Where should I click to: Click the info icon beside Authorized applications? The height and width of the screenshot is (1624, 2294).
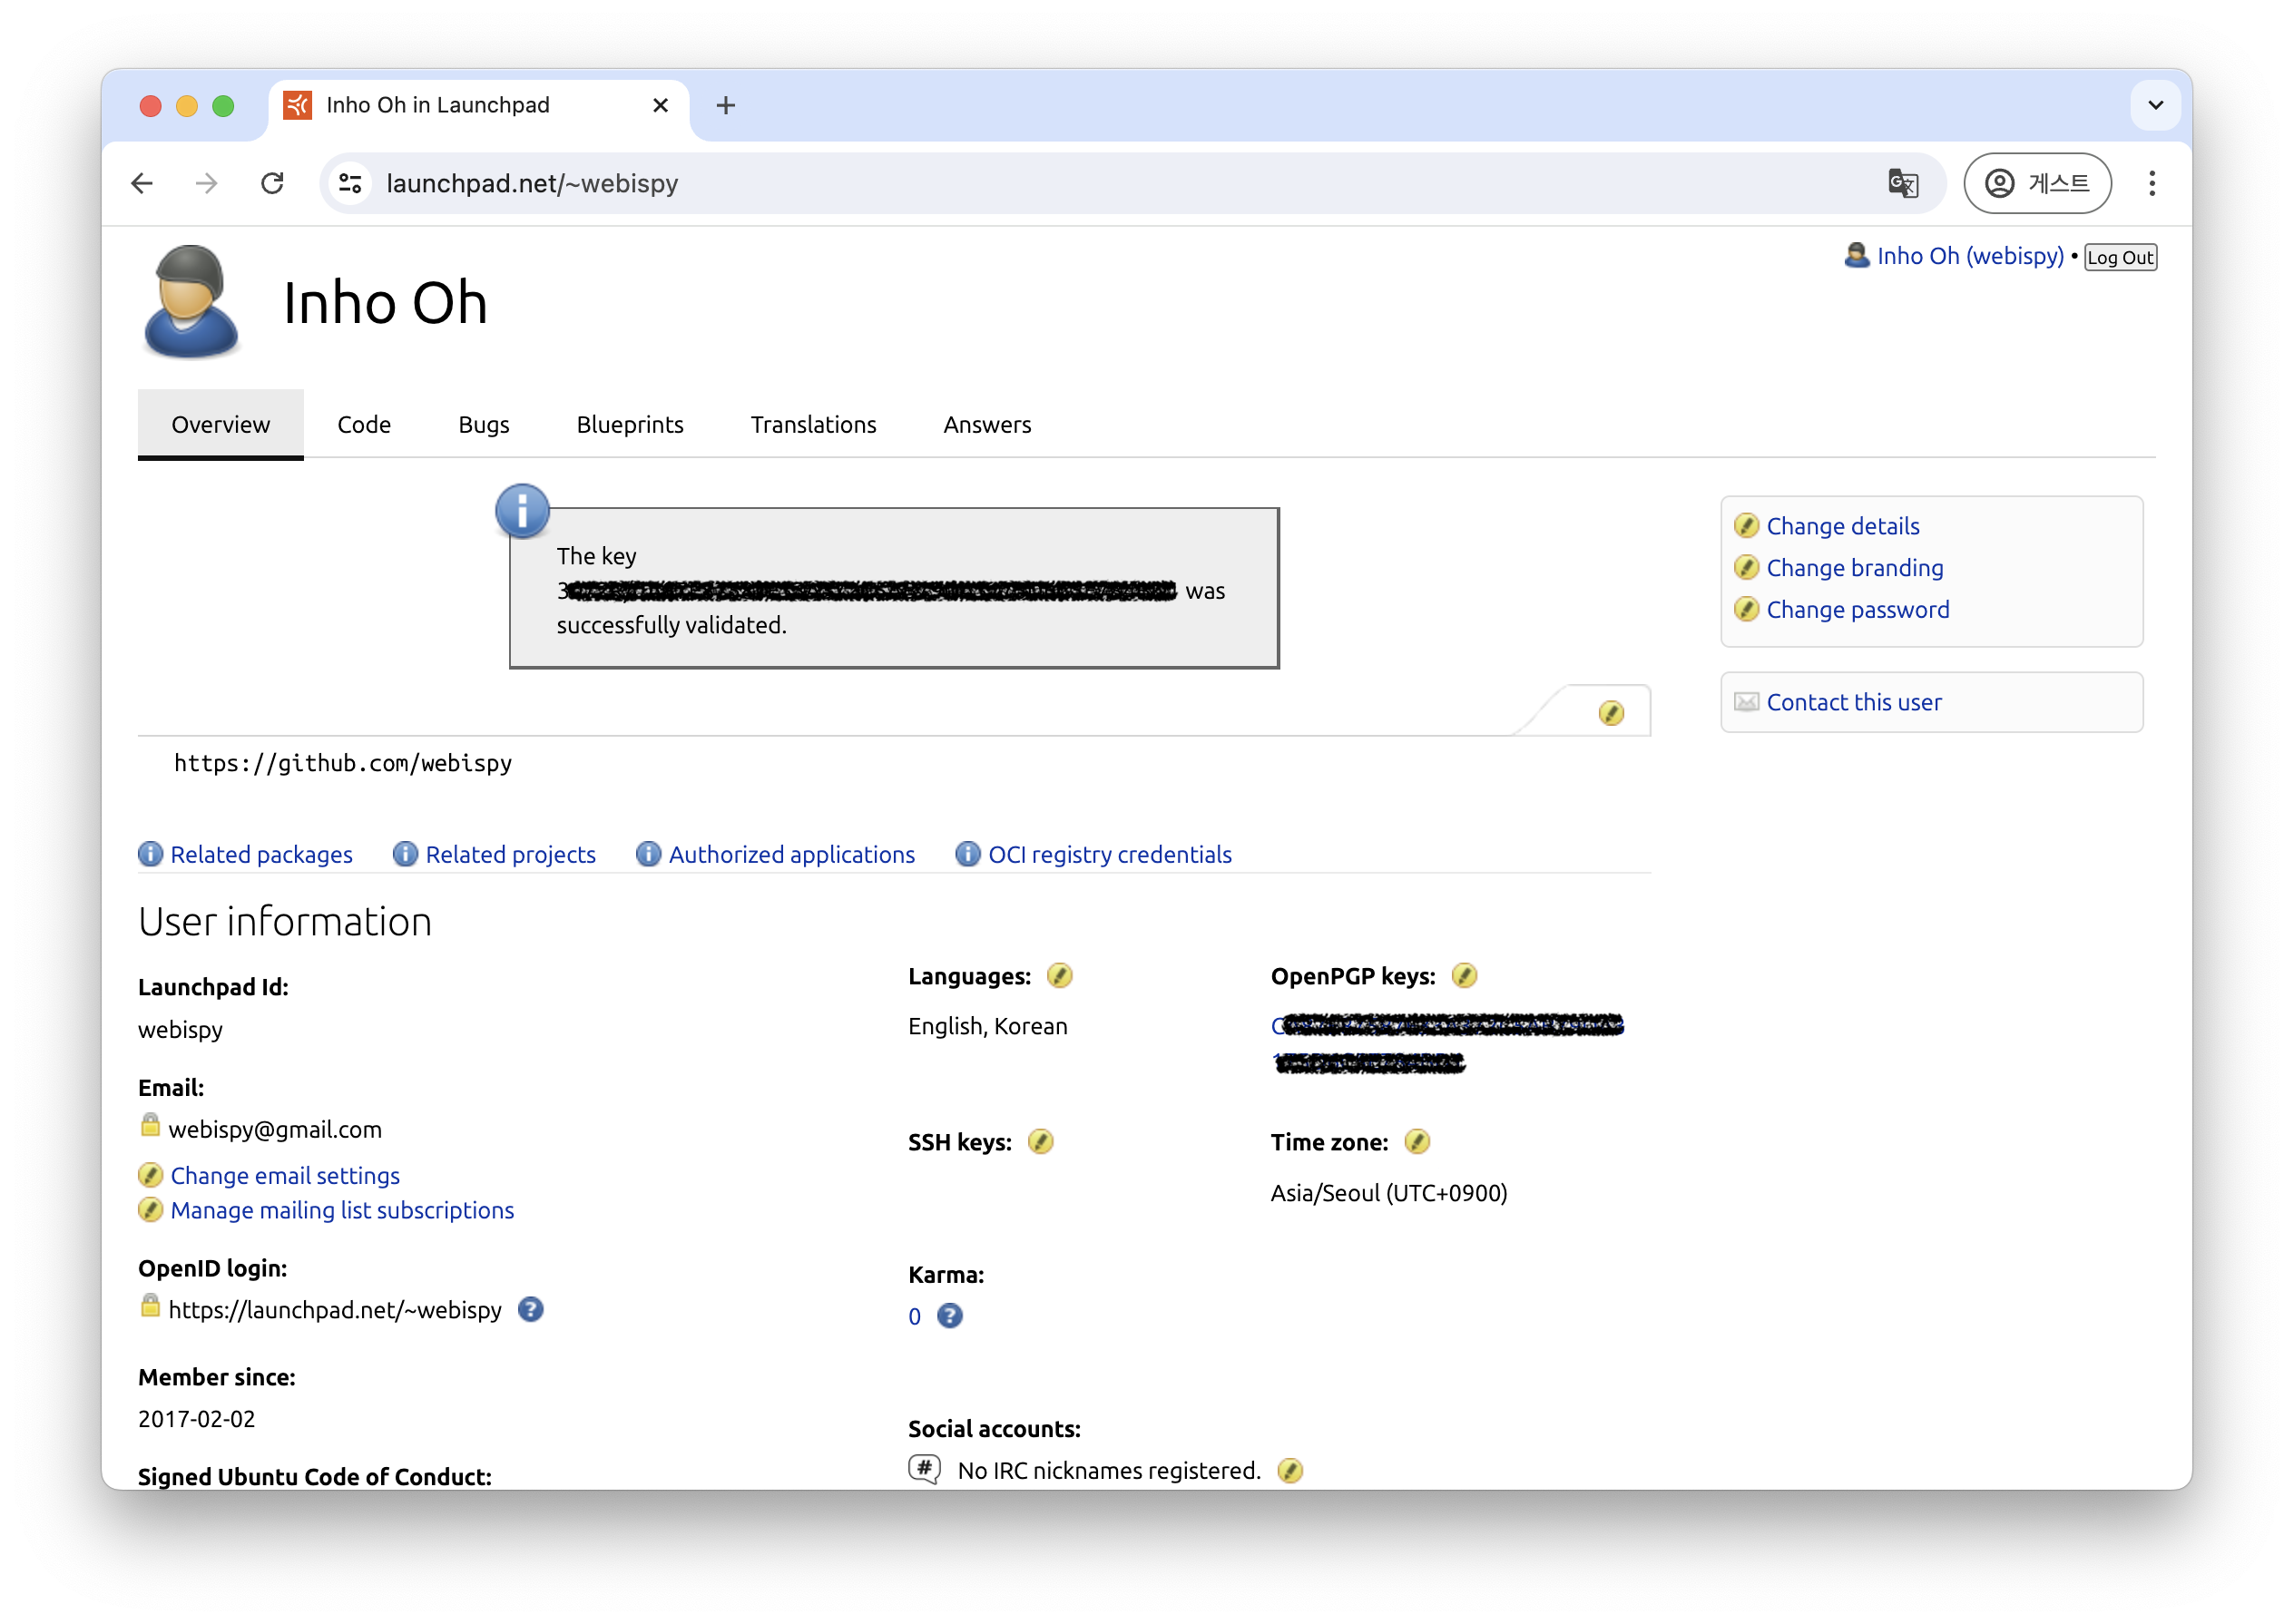click(648, 854)
